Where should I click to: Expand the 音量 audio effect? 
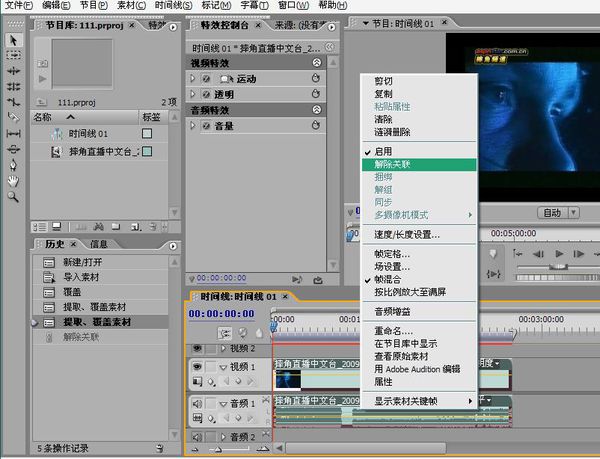(193, 126)
